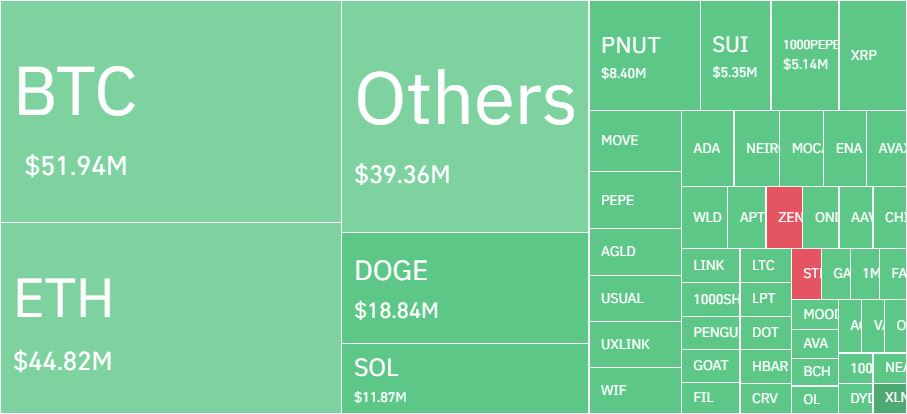
Task: Click the red ZEN tile
Action: (784, 217)
